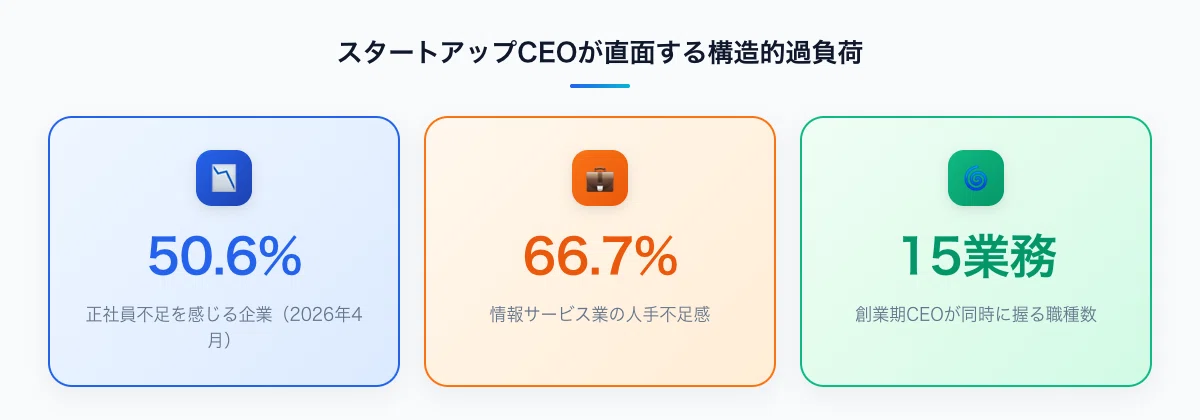
Task: Click the caption 情報サービス業の人手不足感
Action: 600,314
